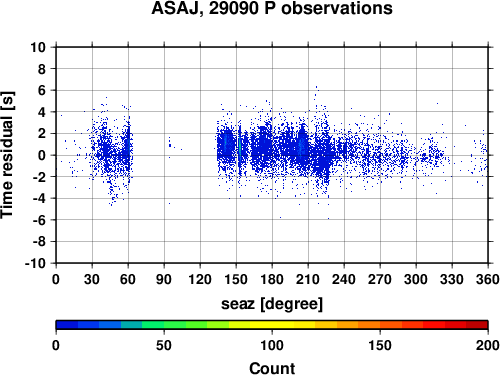
Task: Click the seaz [degree] x-axis label
Action: (x=272, y=304)
